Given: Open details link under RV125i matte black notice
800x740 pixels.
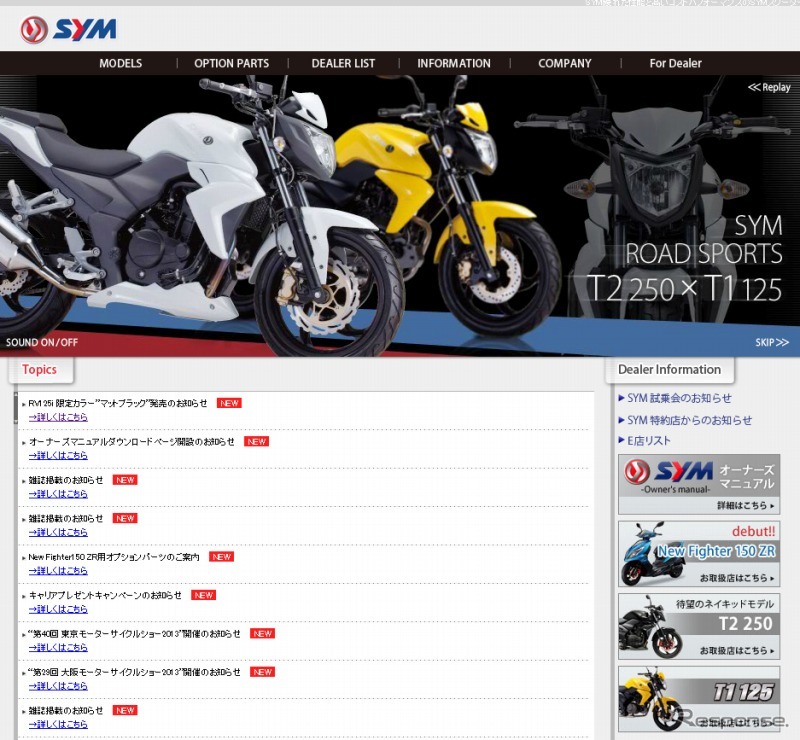Looking at the screenshot, I should click(x=58, y=417).
